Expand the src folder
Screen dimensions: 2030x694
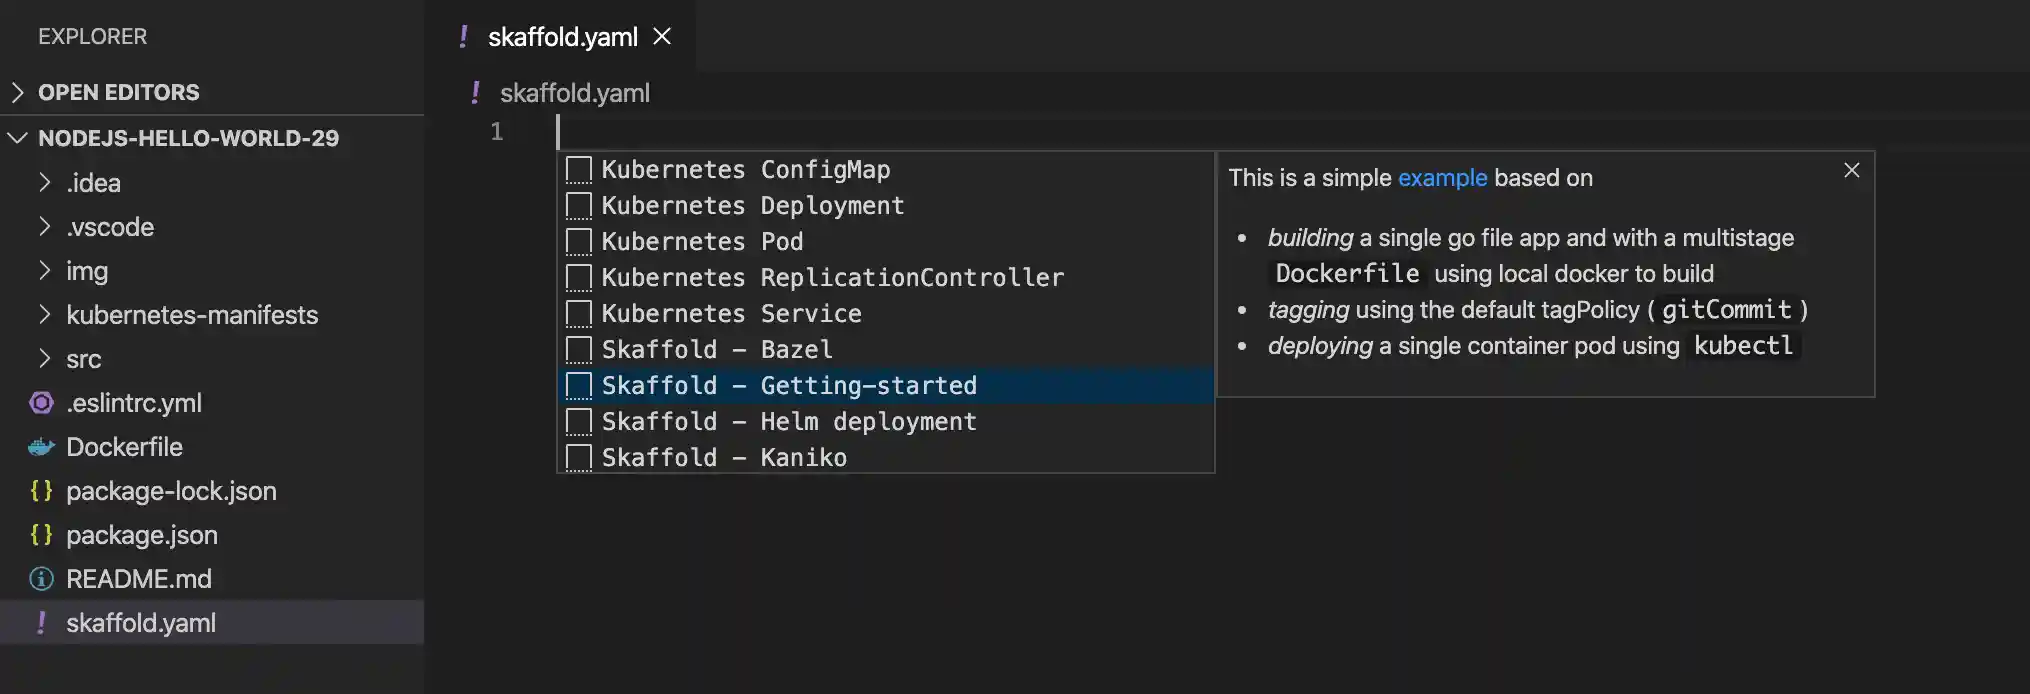click(44, 359)
